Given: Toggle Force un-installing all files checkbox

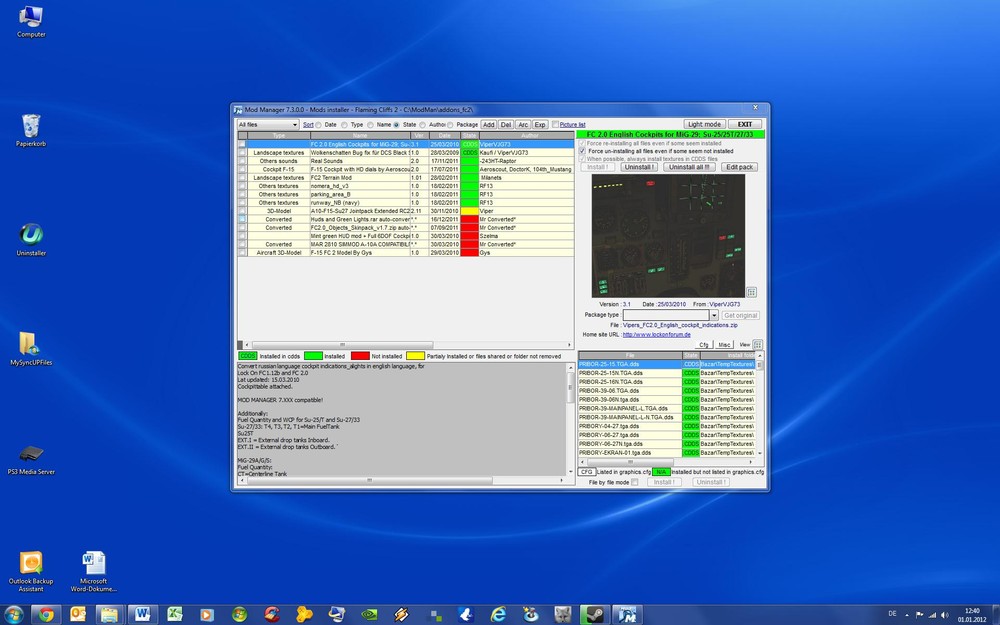Looking at the screenshot, I should [582, 151].
